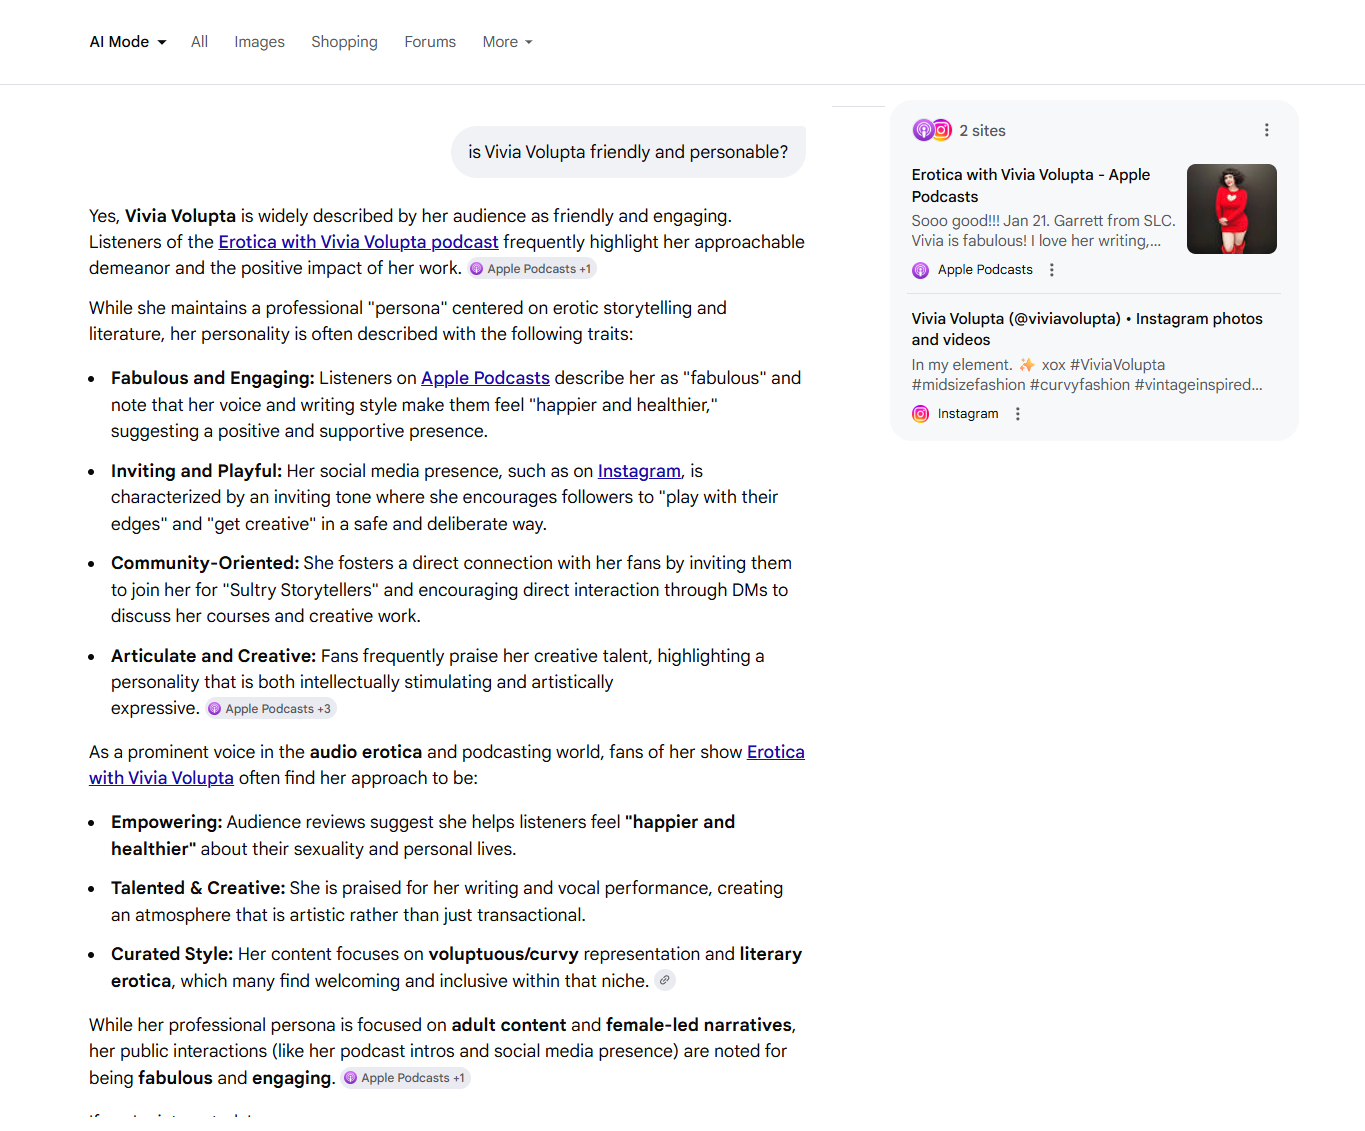Follow the Instagram link in Inviting and Playful
The image size is (1365, 1131).
point(639,471)
